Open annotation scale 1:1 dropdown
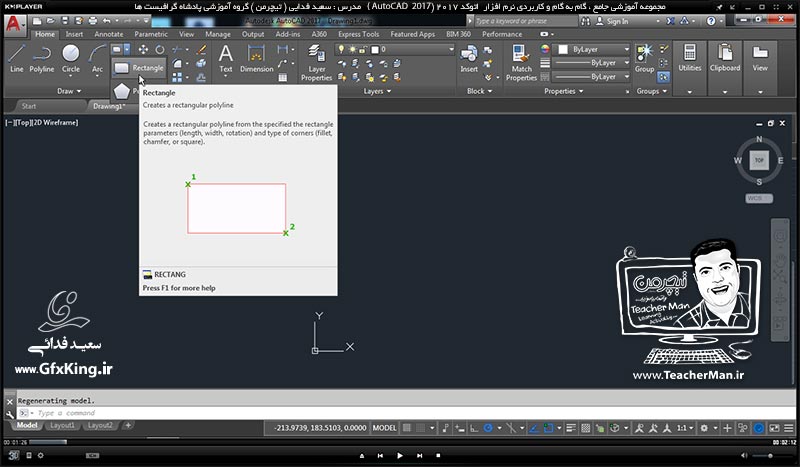The image size is (800, 467). (x=685, y=428)
